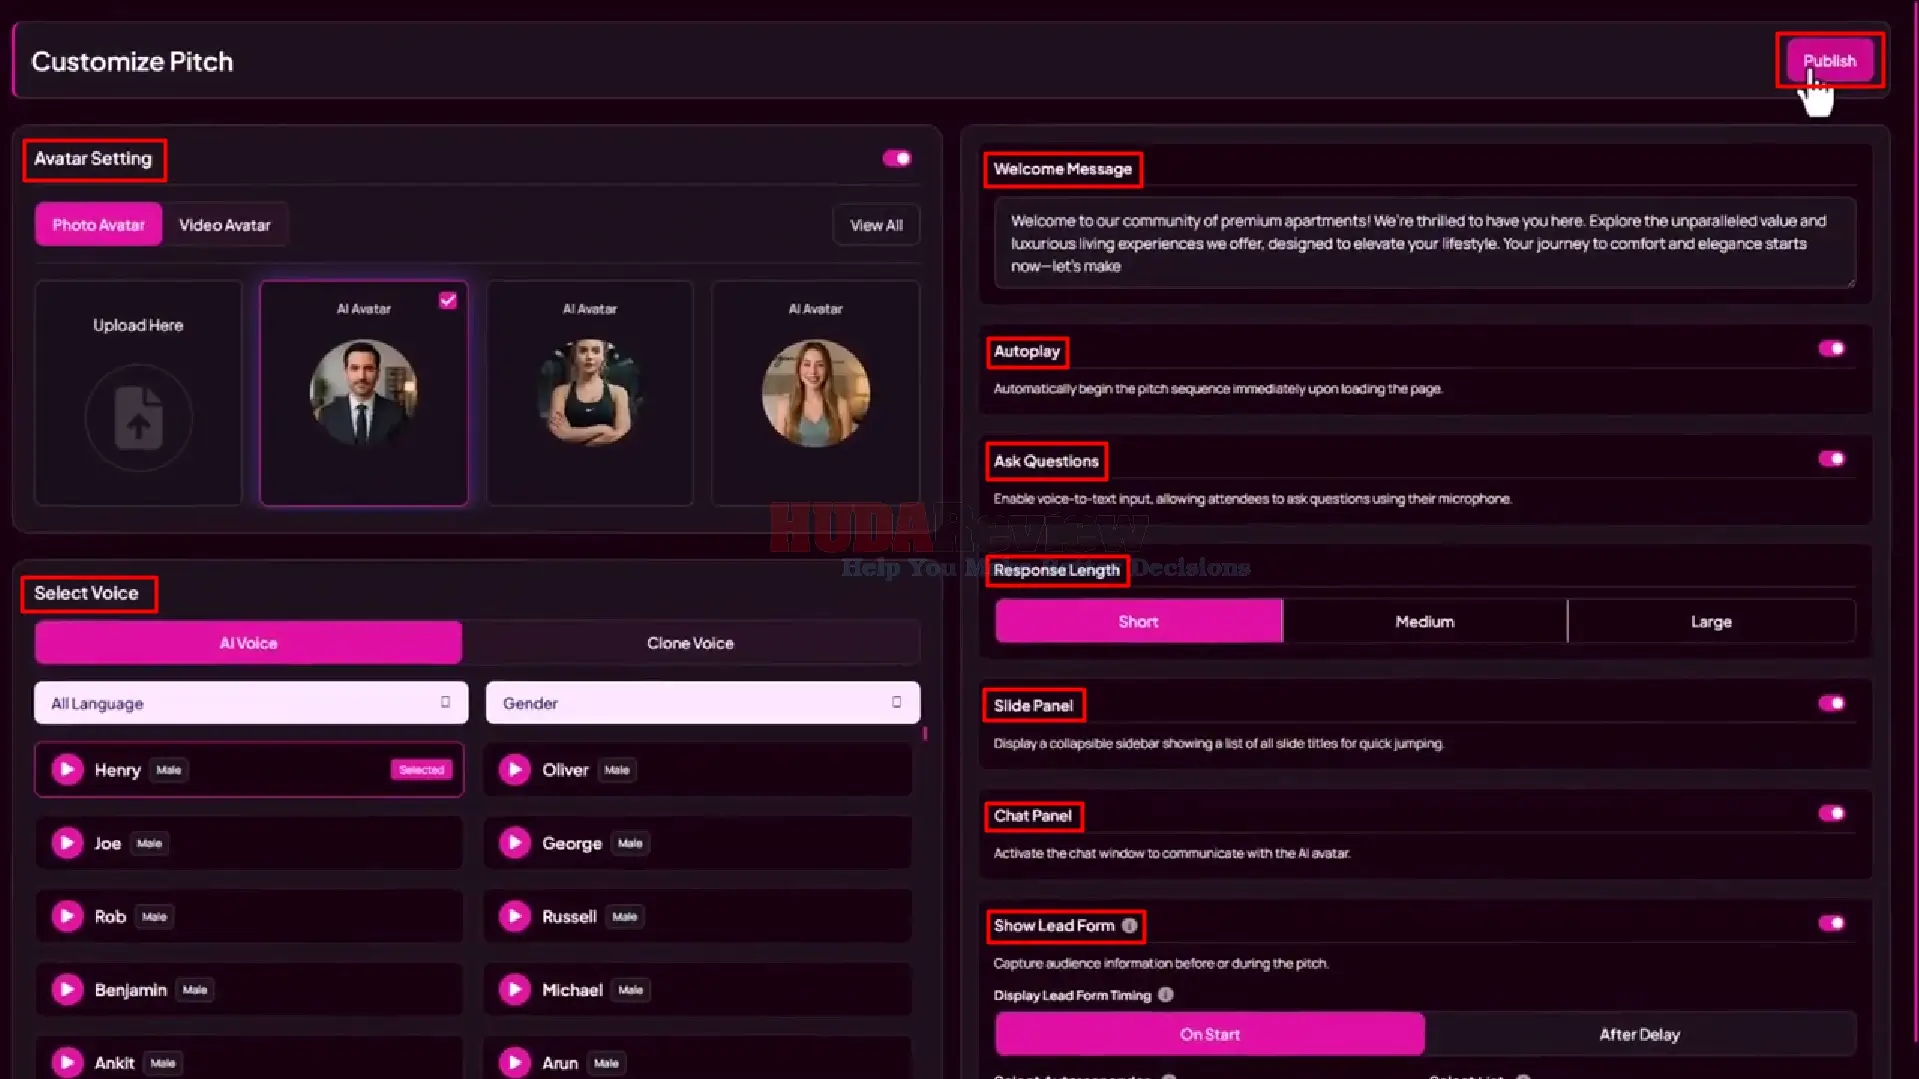The height and width of the screenshot is (1079, 1919).
Task: Select the Clone Voice tab
Action: [690, 643]
